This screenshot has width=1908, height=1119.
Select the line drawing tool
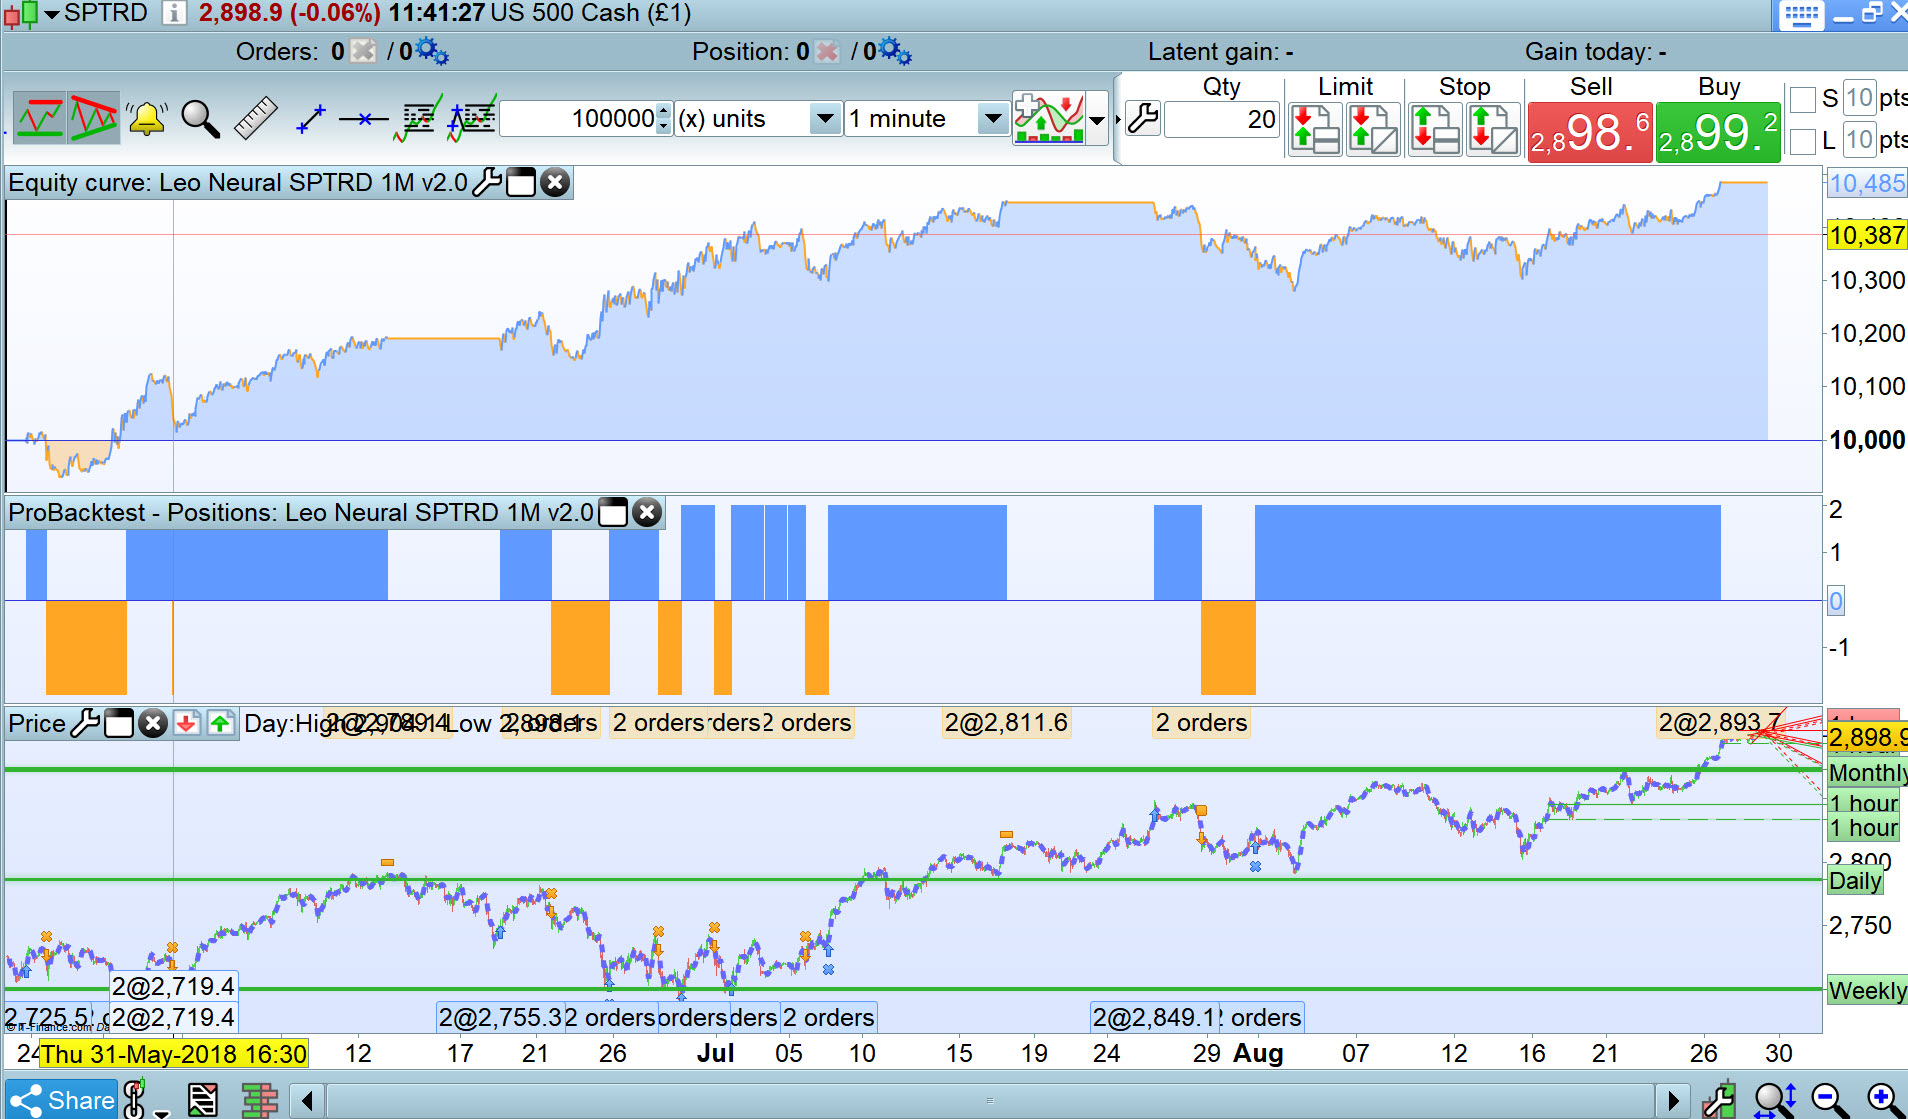(311, 119)
